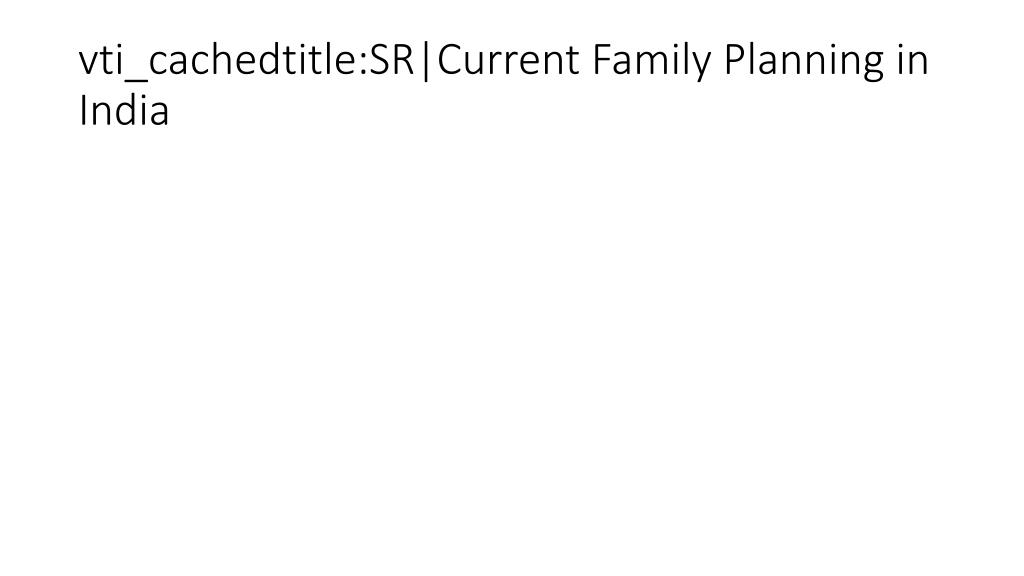
Task: Click the word "Planning" in the title
Action: 803,63
